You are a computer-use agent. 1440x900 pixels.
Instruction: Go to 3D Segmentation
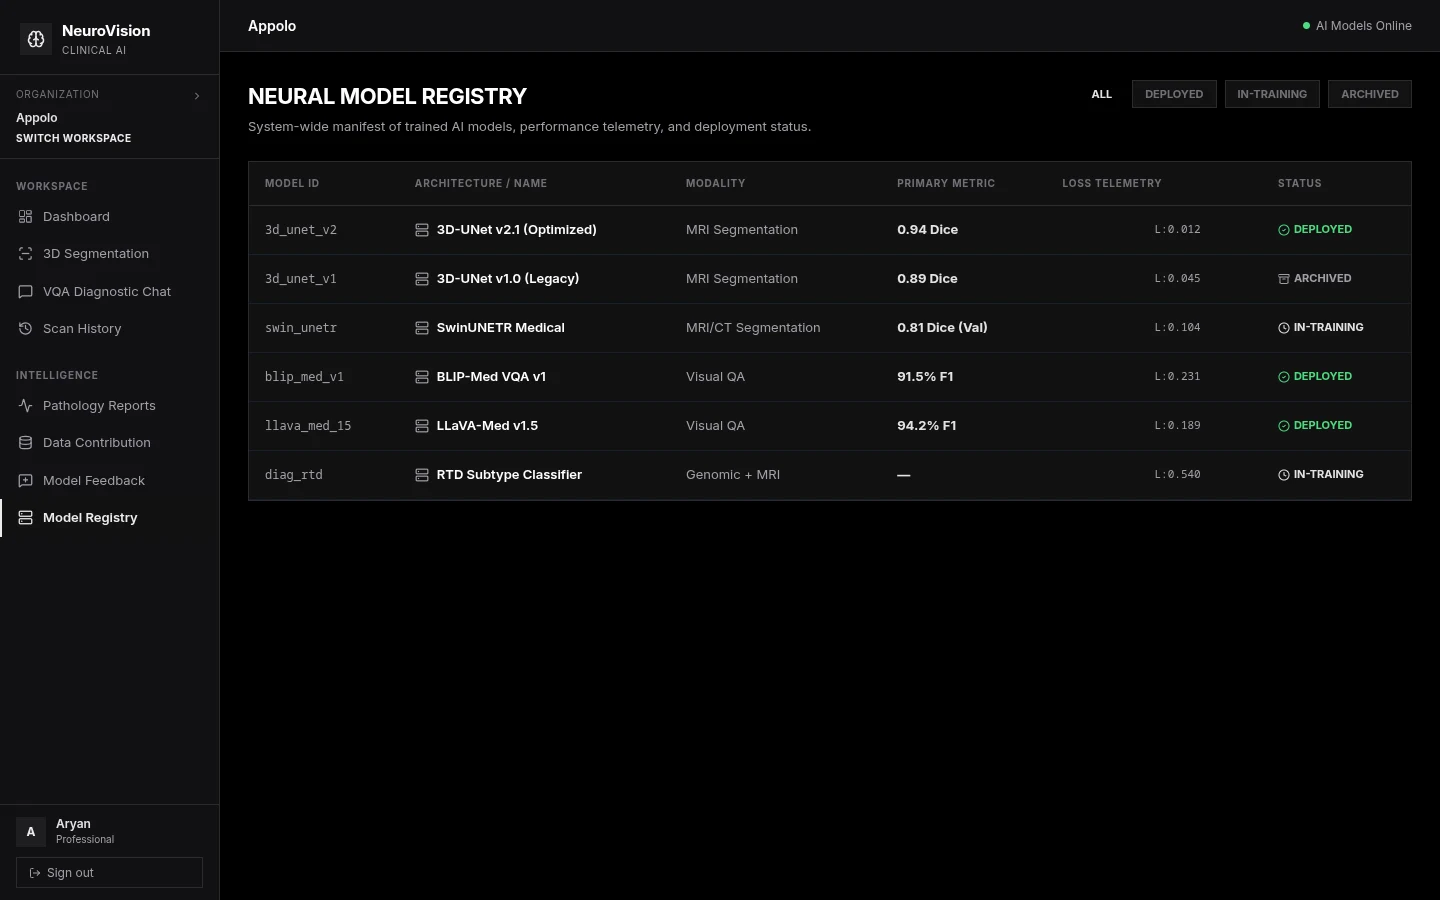pos(109,254)
